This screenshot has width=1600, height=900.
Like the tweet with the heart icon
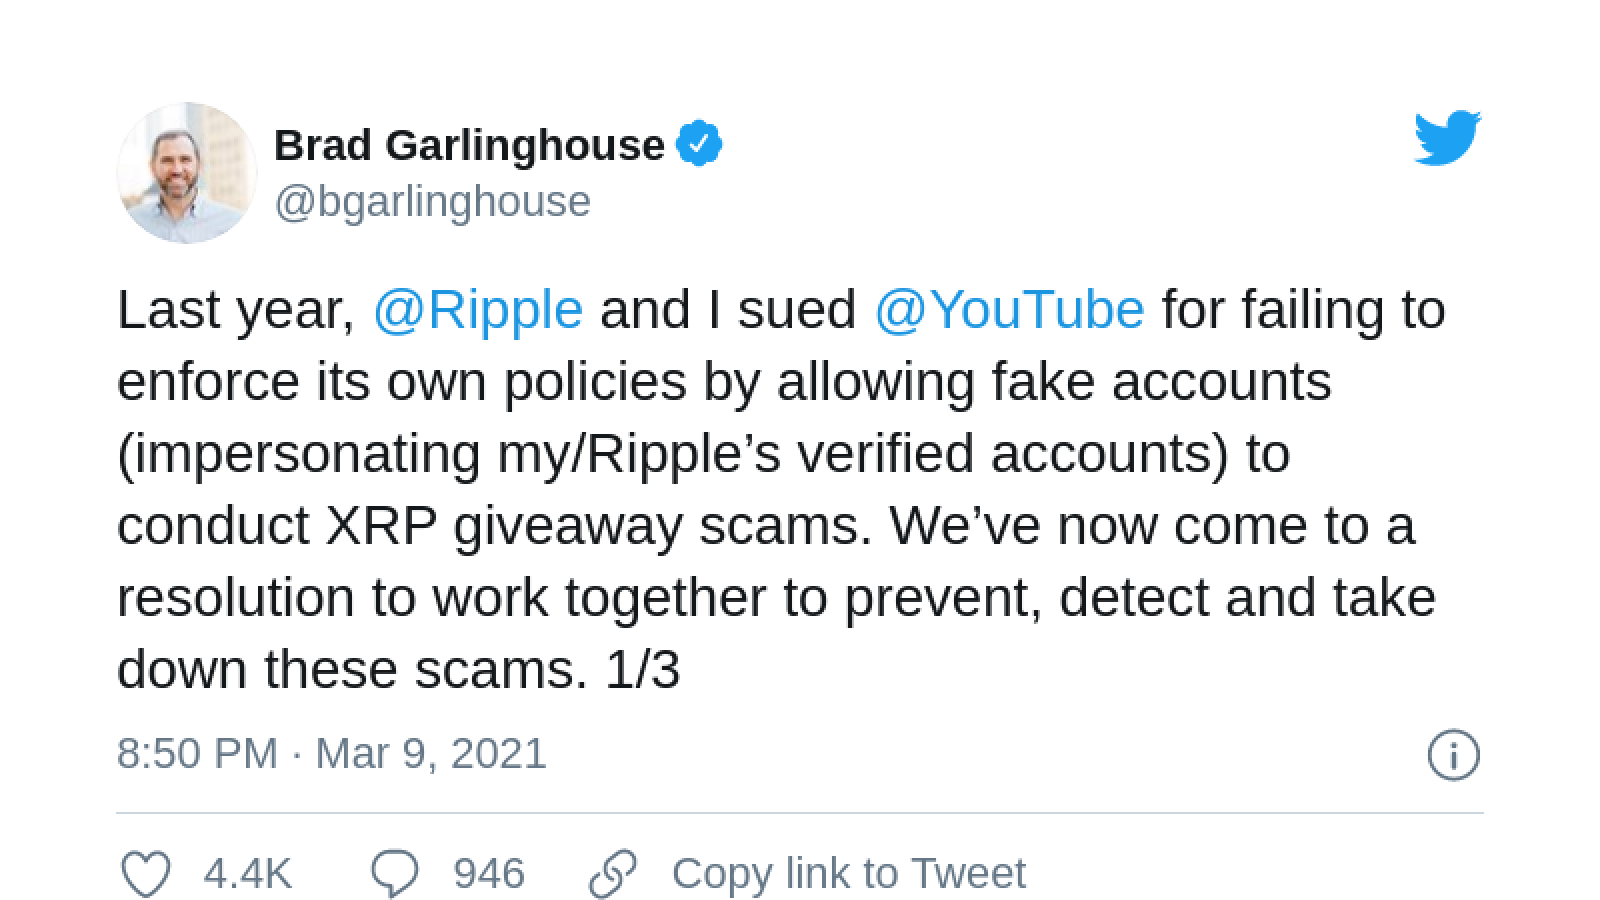(x=146, y=873)
